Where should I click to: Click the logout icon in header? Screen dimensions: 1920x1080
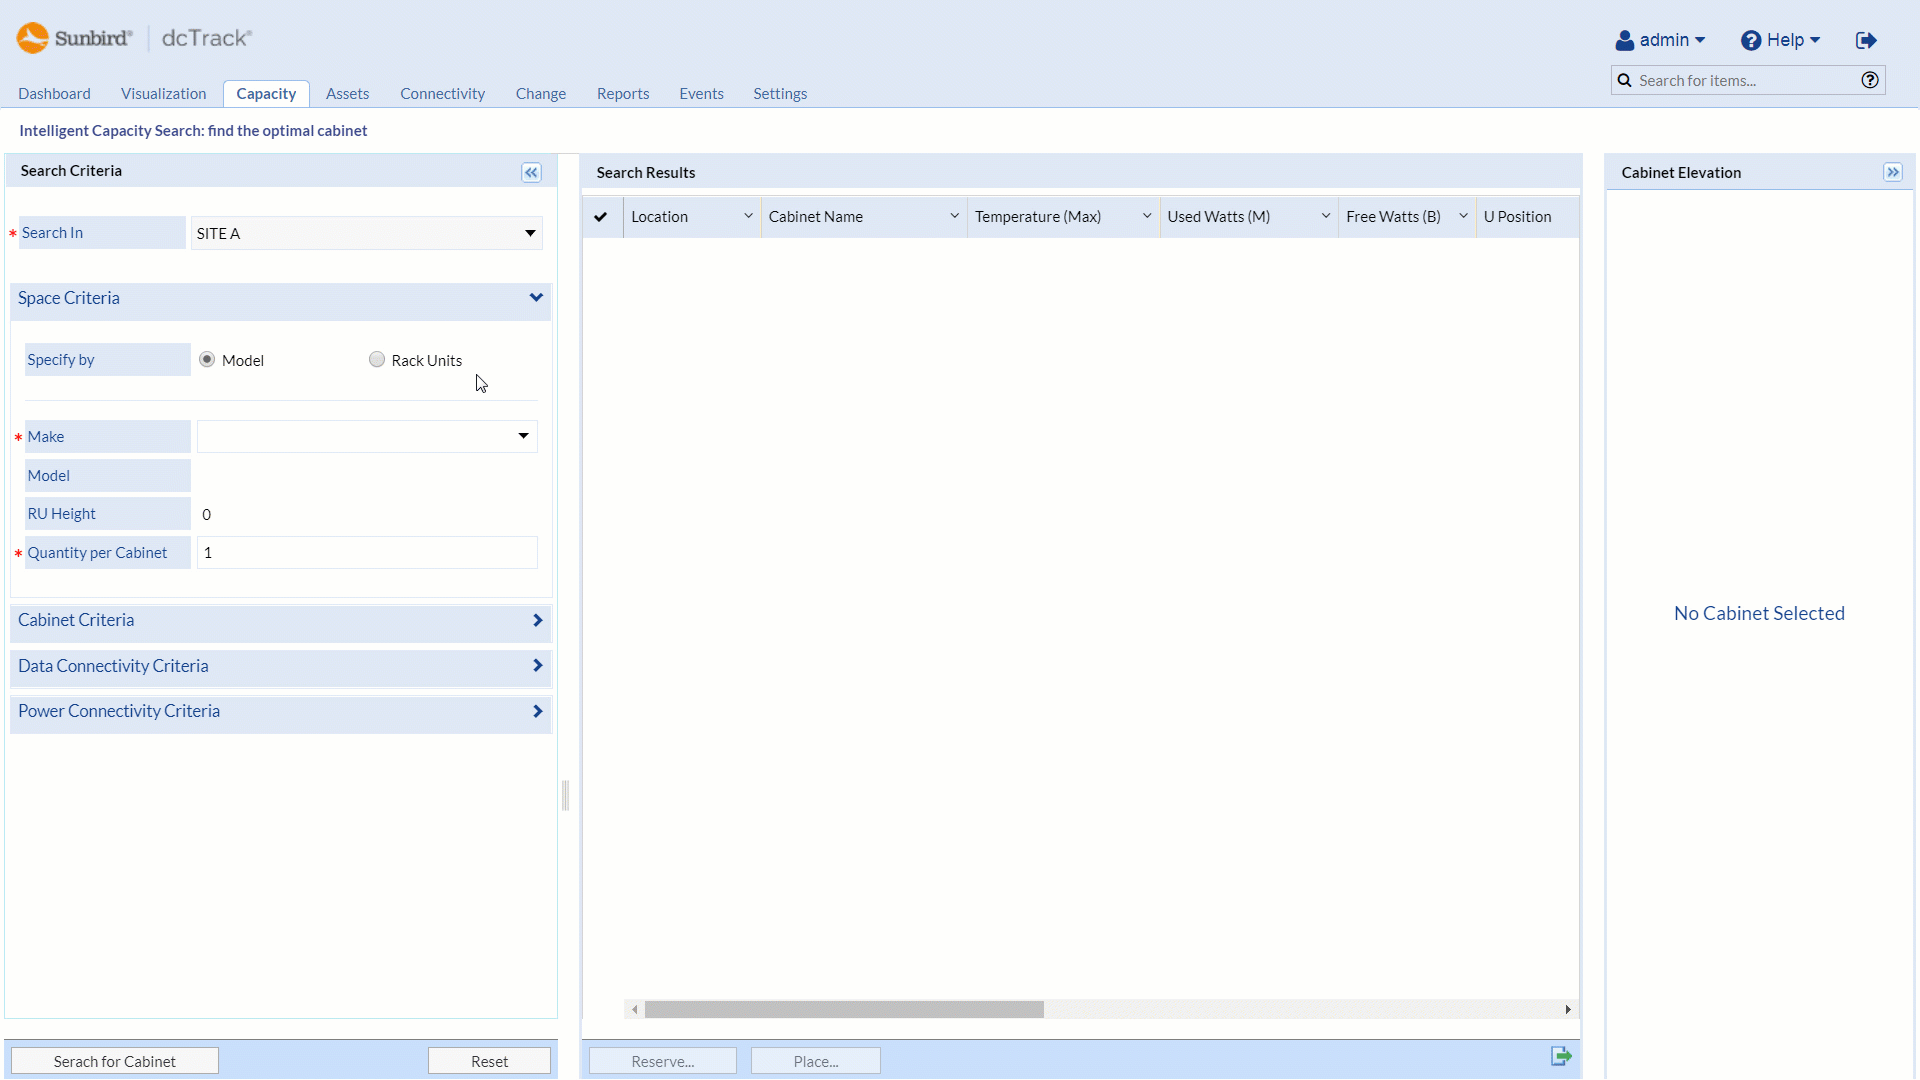1866,40
